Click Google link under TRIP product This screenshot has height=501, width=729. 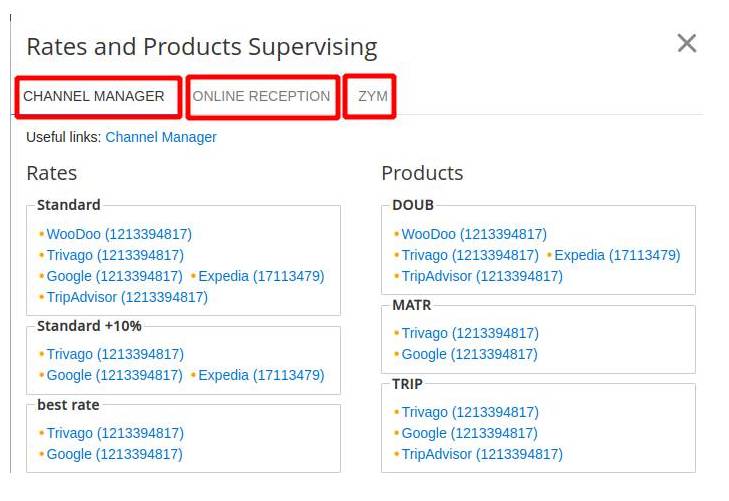pos(469,433)
